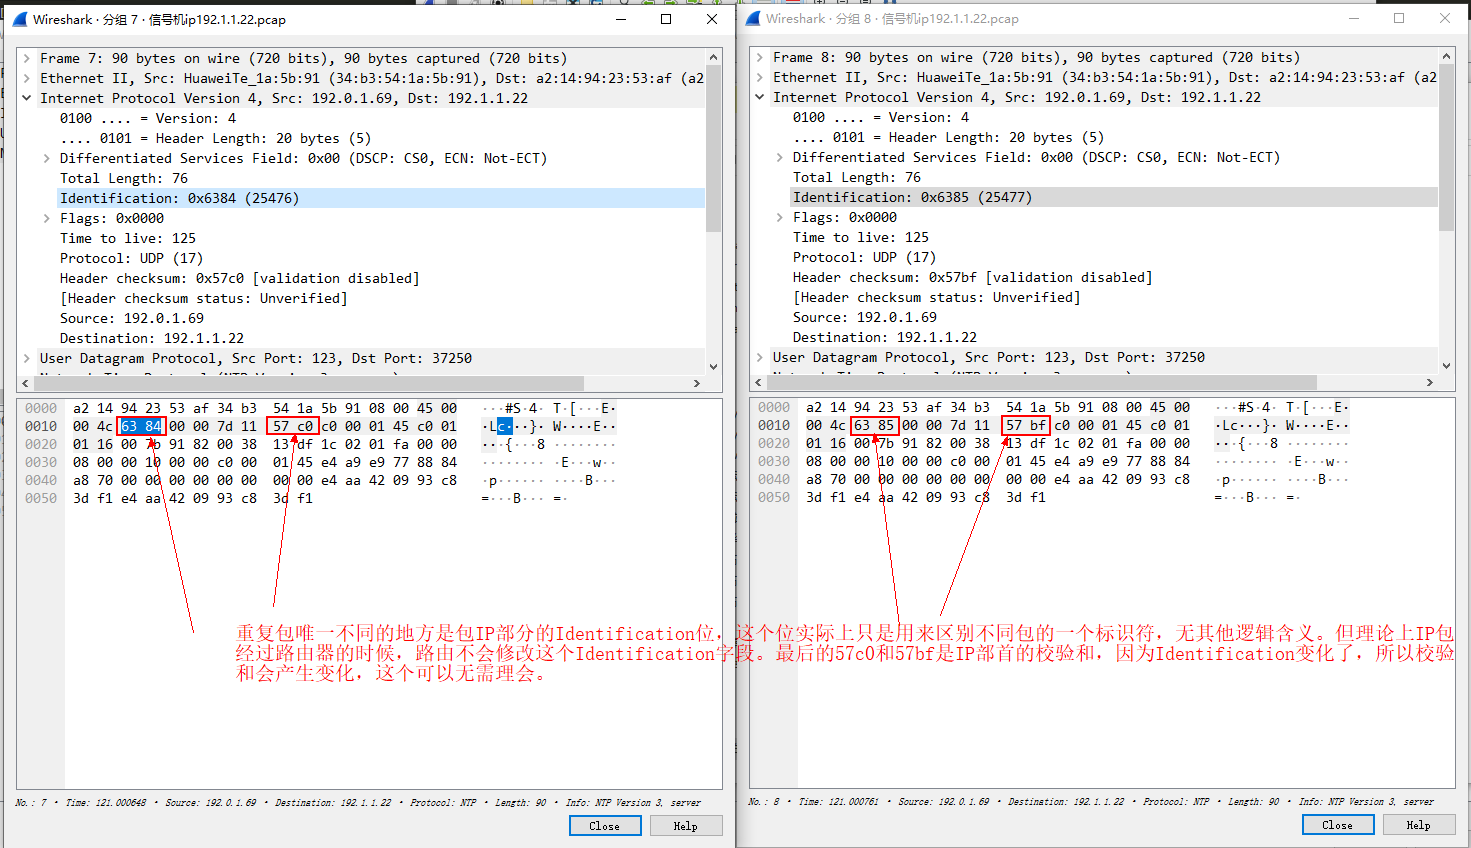Expand Ethernet II row in Frame 8 window
1471x848 pixels.
click(760, 77)
